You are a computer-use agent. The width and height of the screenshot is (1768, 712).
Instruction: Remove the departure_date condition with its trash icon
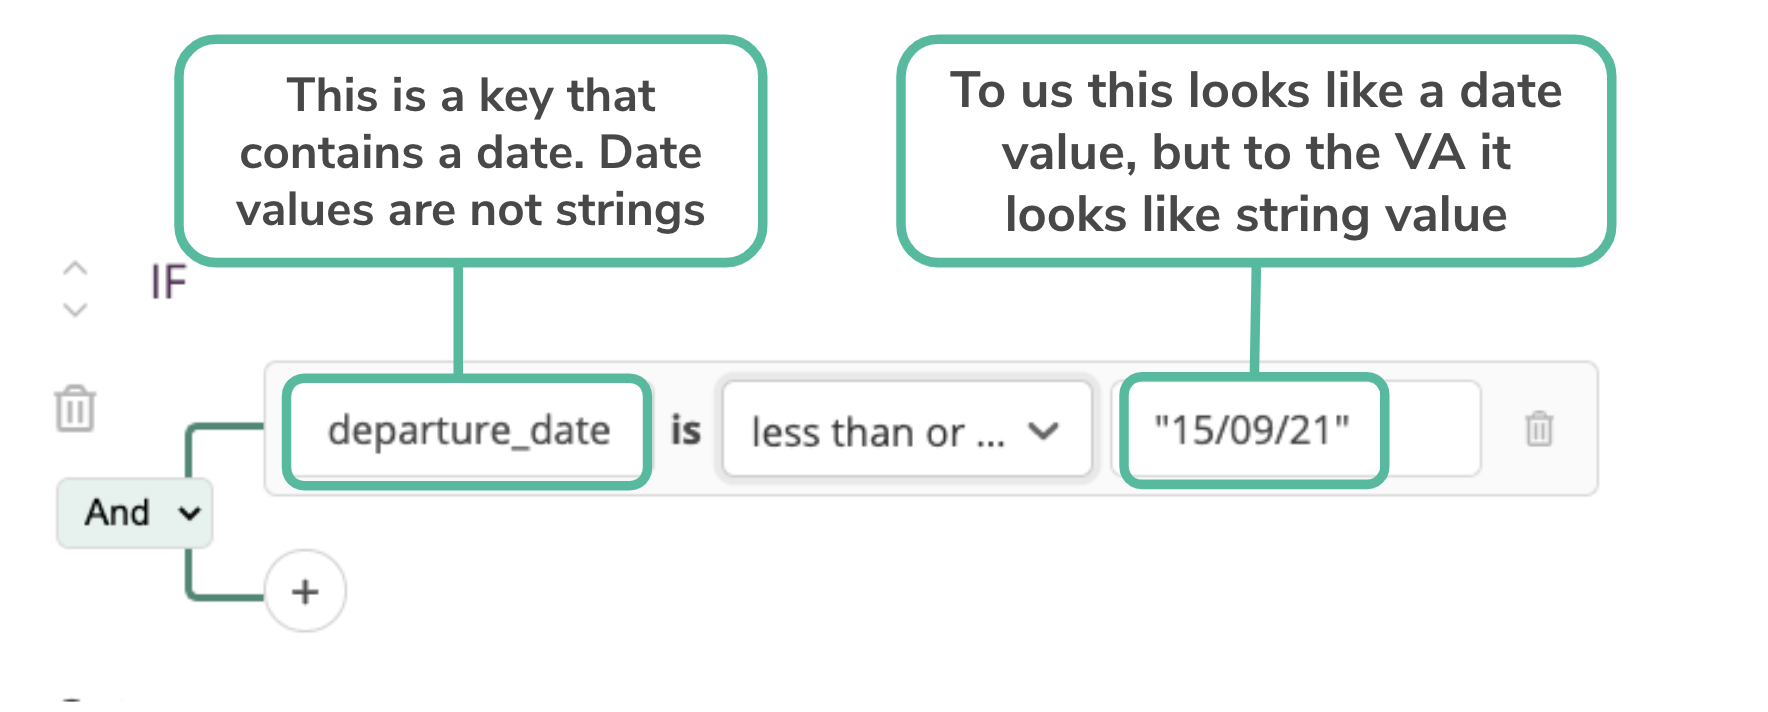tap(1538, 429)
